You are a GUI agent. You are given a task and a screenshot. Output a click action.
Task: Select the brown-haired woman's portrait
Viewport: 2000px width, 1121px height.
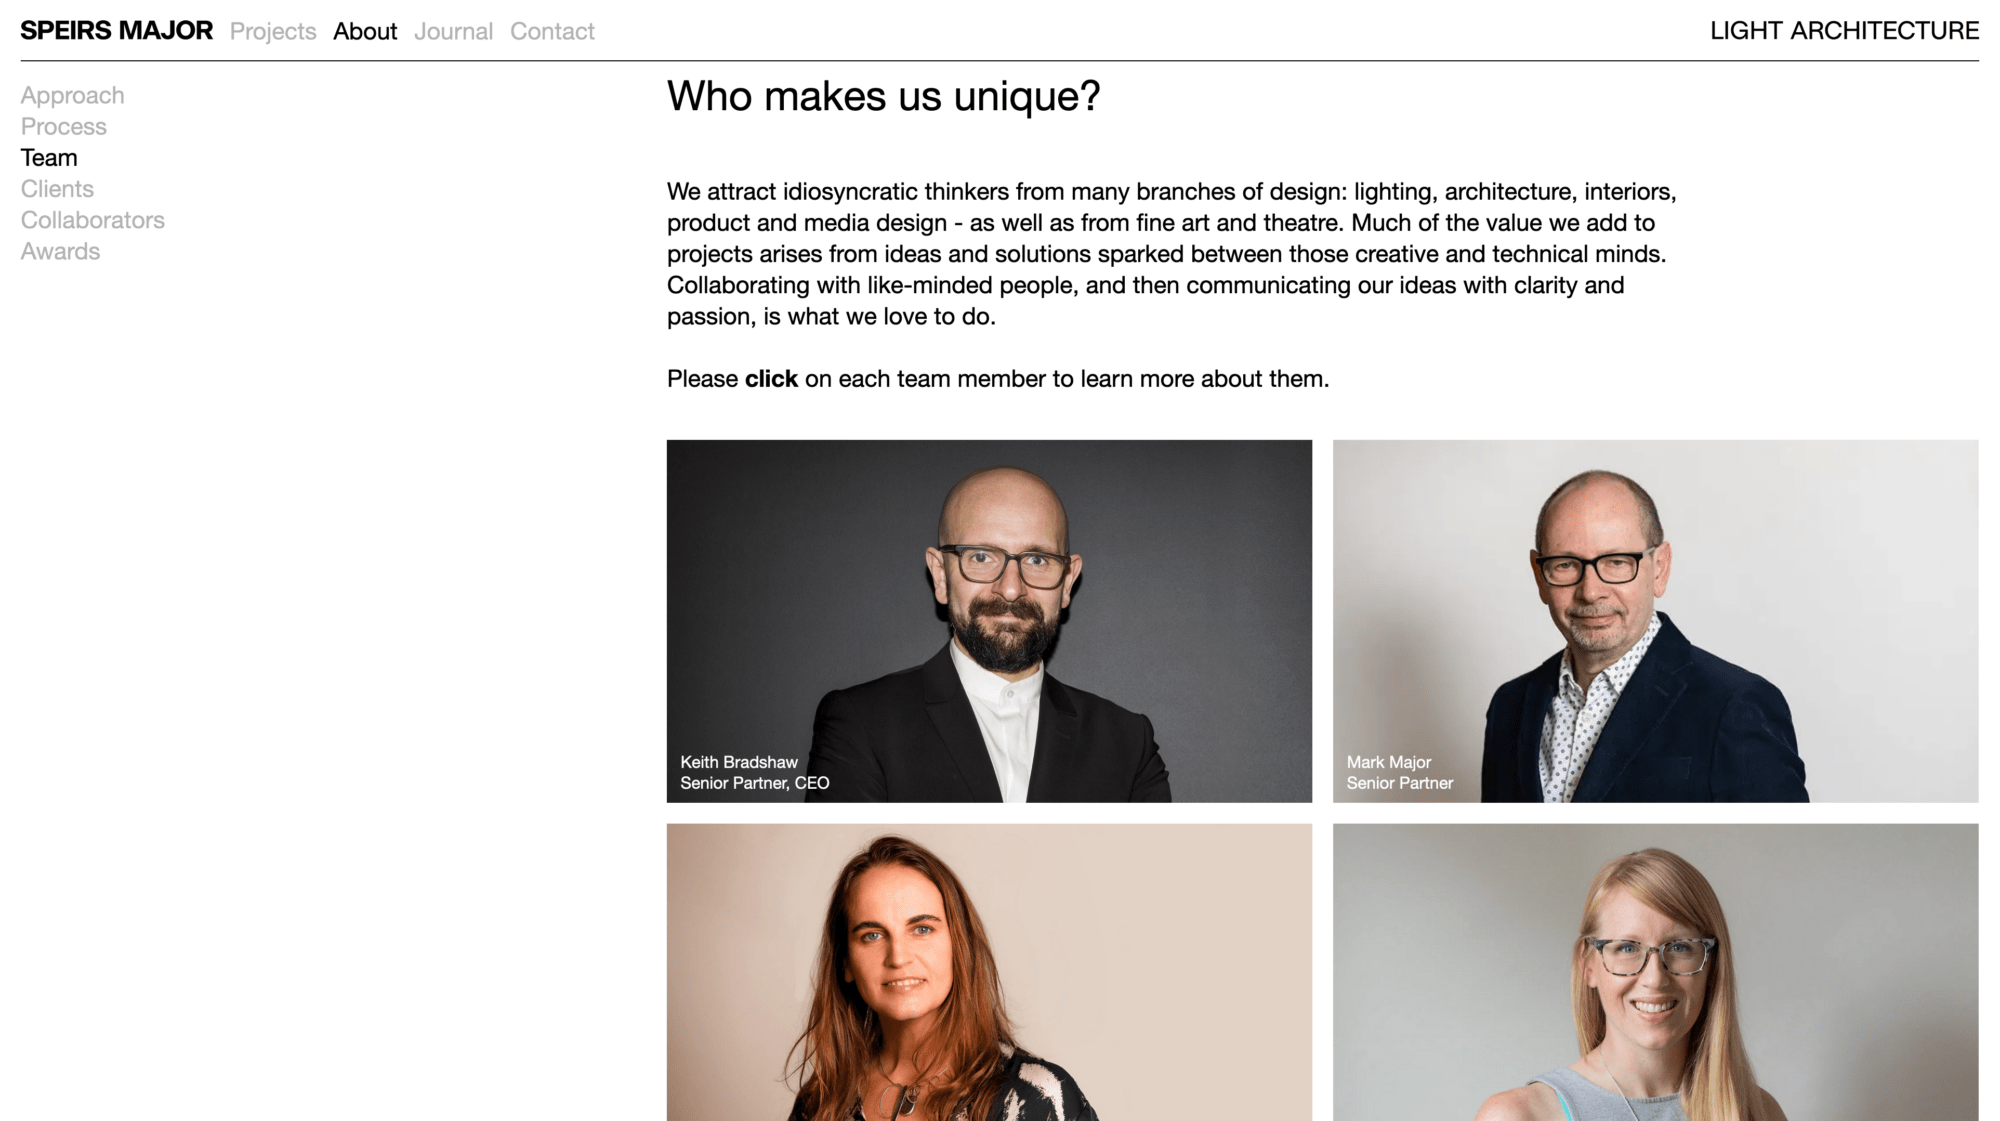click(x=989, y=972)
